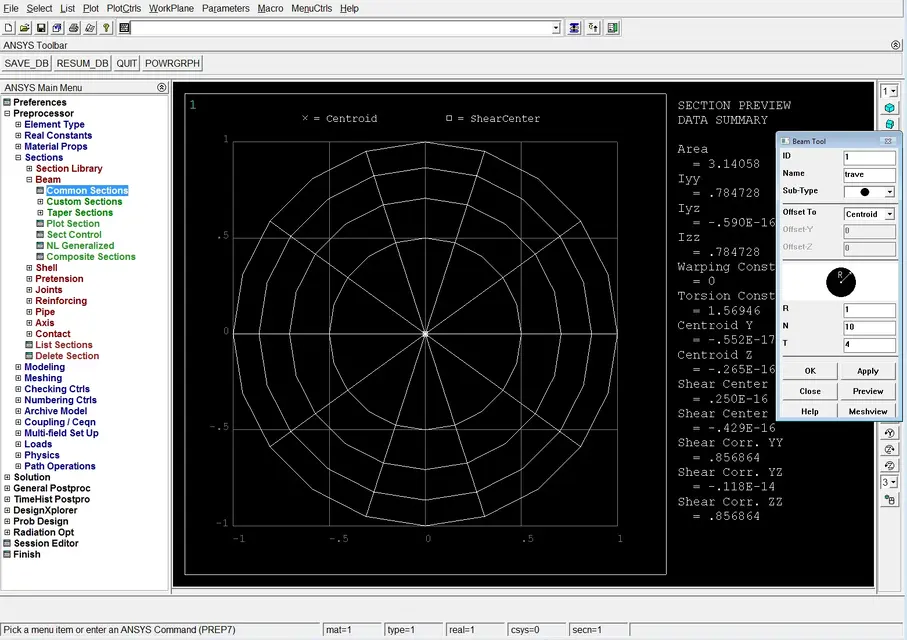Click Preview in the Beam Tool
The height and width of the screenshot is (640, 907).
pyautogui.click(x=868, y=391)
